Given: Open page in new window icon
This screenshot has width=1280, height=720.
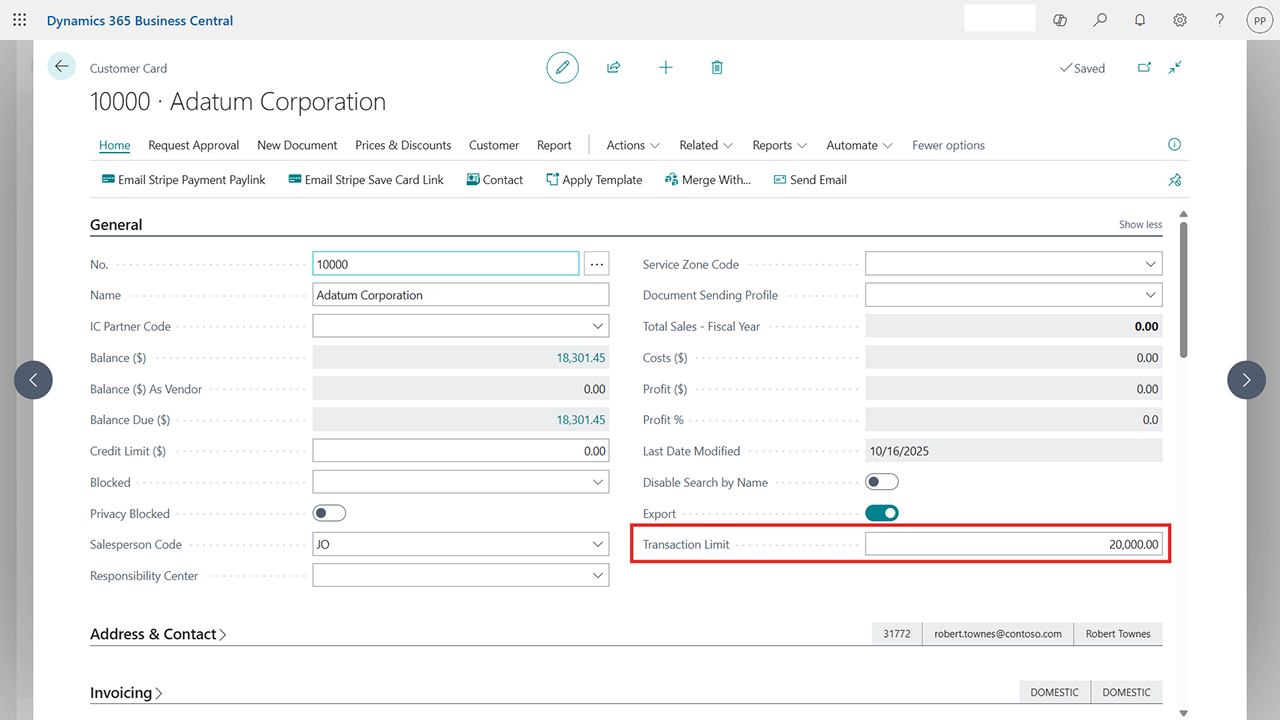Looking at the screenshot, I should tap(1144, 67).
